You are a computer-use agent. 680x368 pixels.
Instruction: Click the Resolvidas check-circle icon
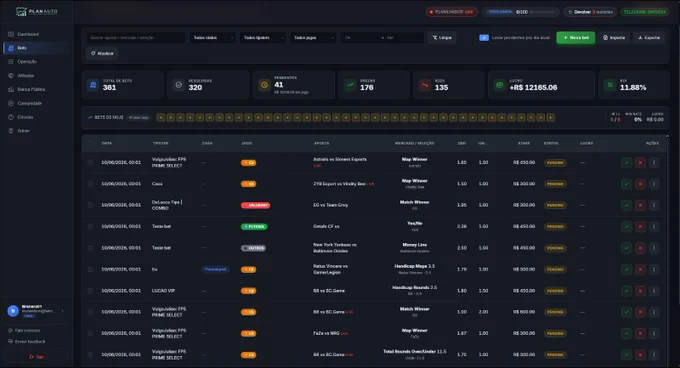pyautogui.click(x=178, y=85)
